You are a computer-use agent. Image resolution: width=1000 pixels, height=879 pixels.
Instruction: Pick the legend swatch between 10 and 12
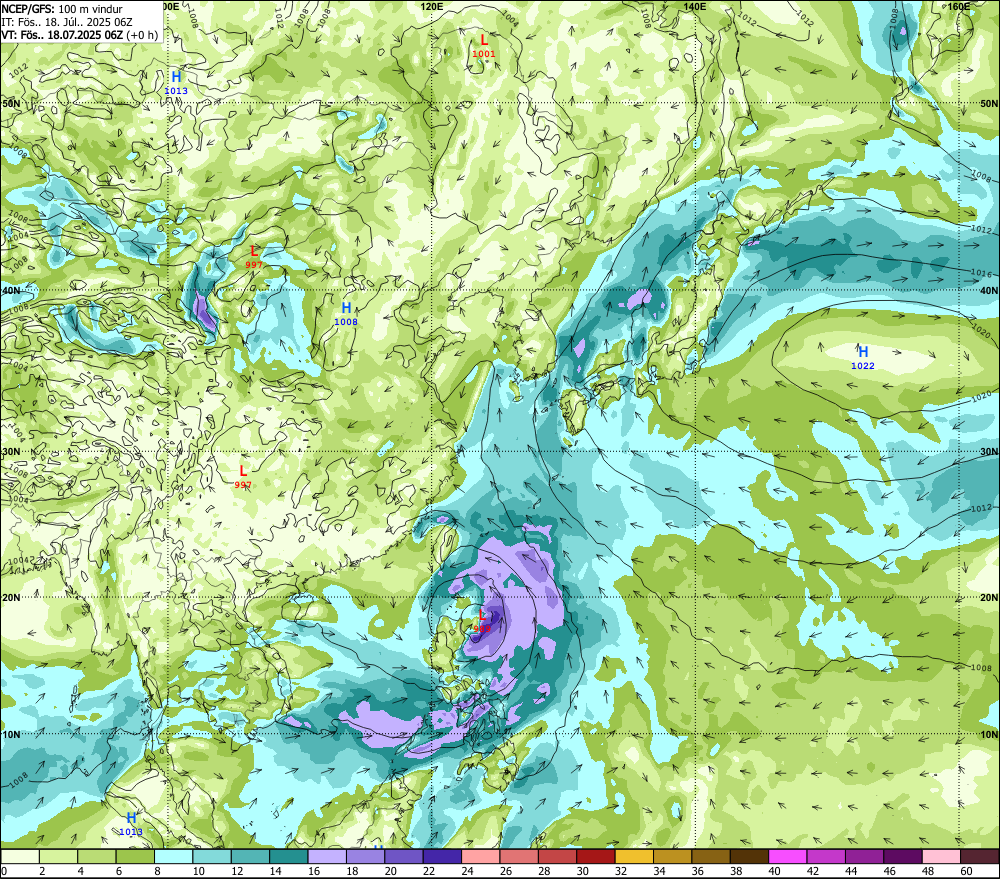[x=212, y=856]
